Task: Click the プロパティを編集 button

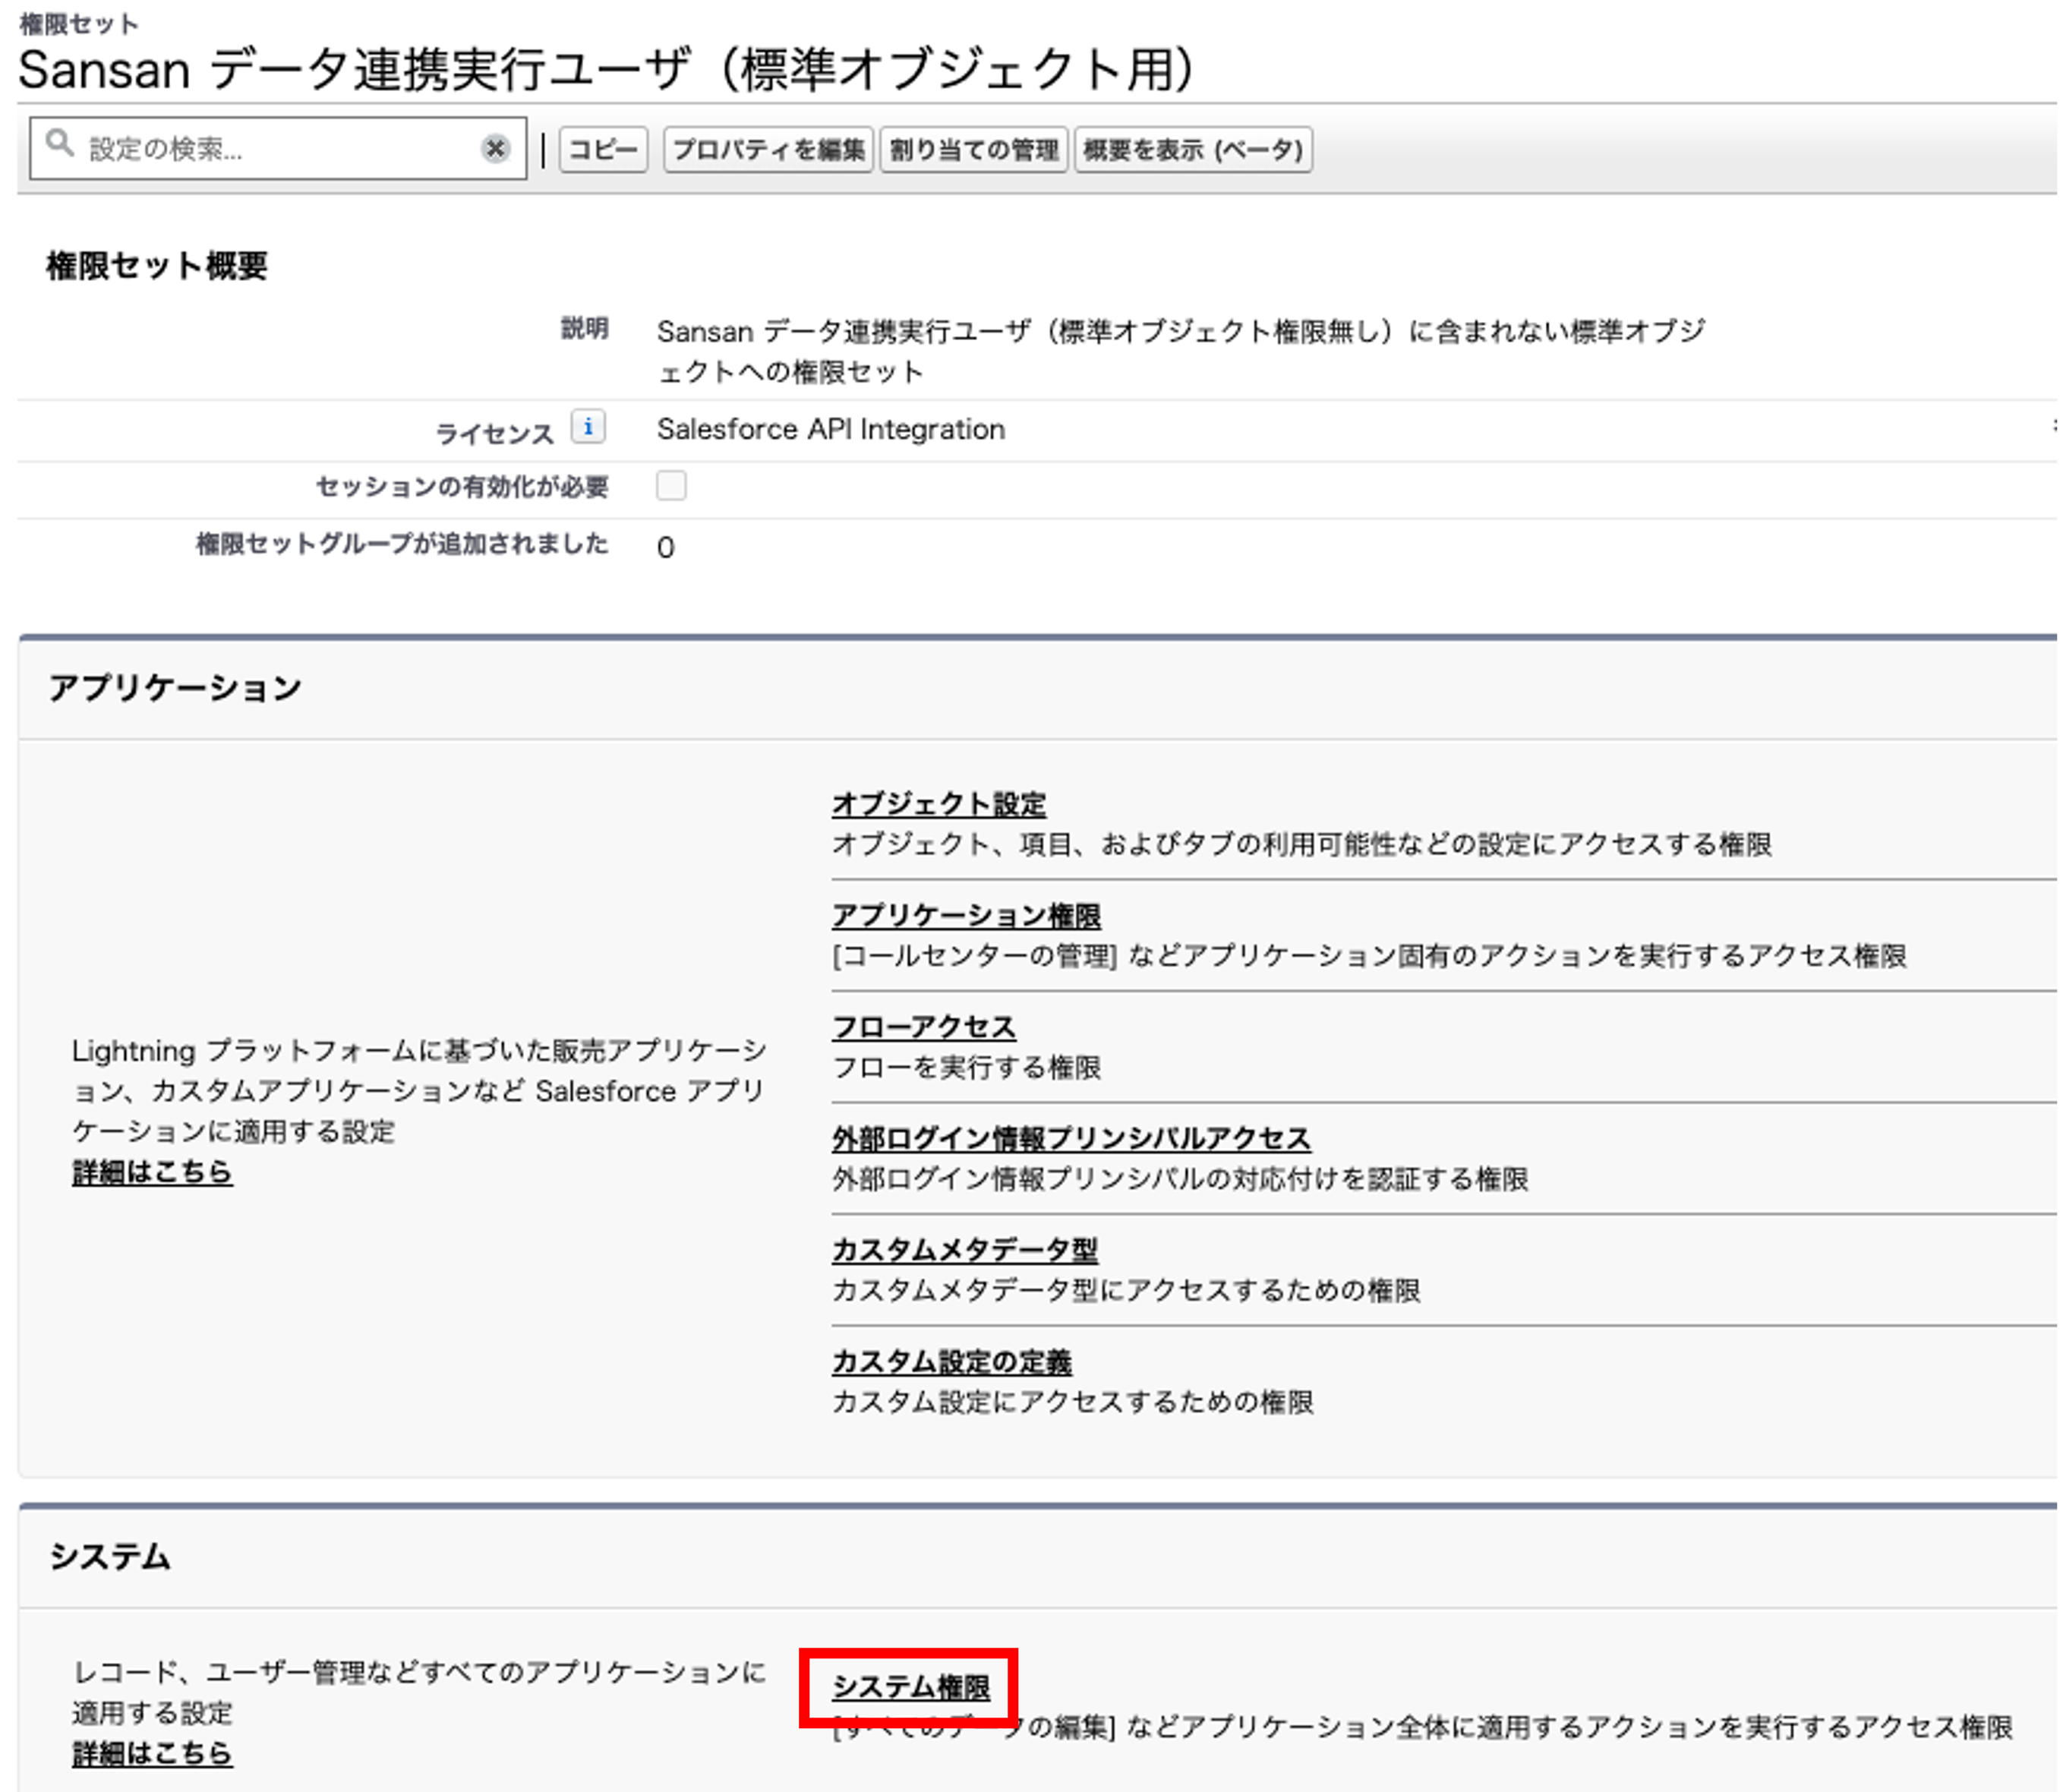Action: coord(768,150)
